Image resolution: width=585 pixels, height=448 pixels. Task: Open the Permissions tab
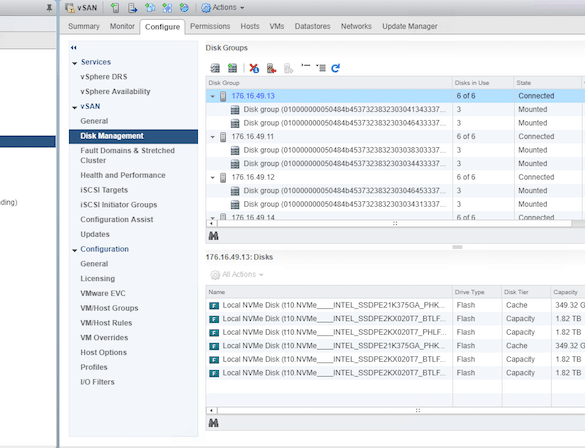[210, 26]
